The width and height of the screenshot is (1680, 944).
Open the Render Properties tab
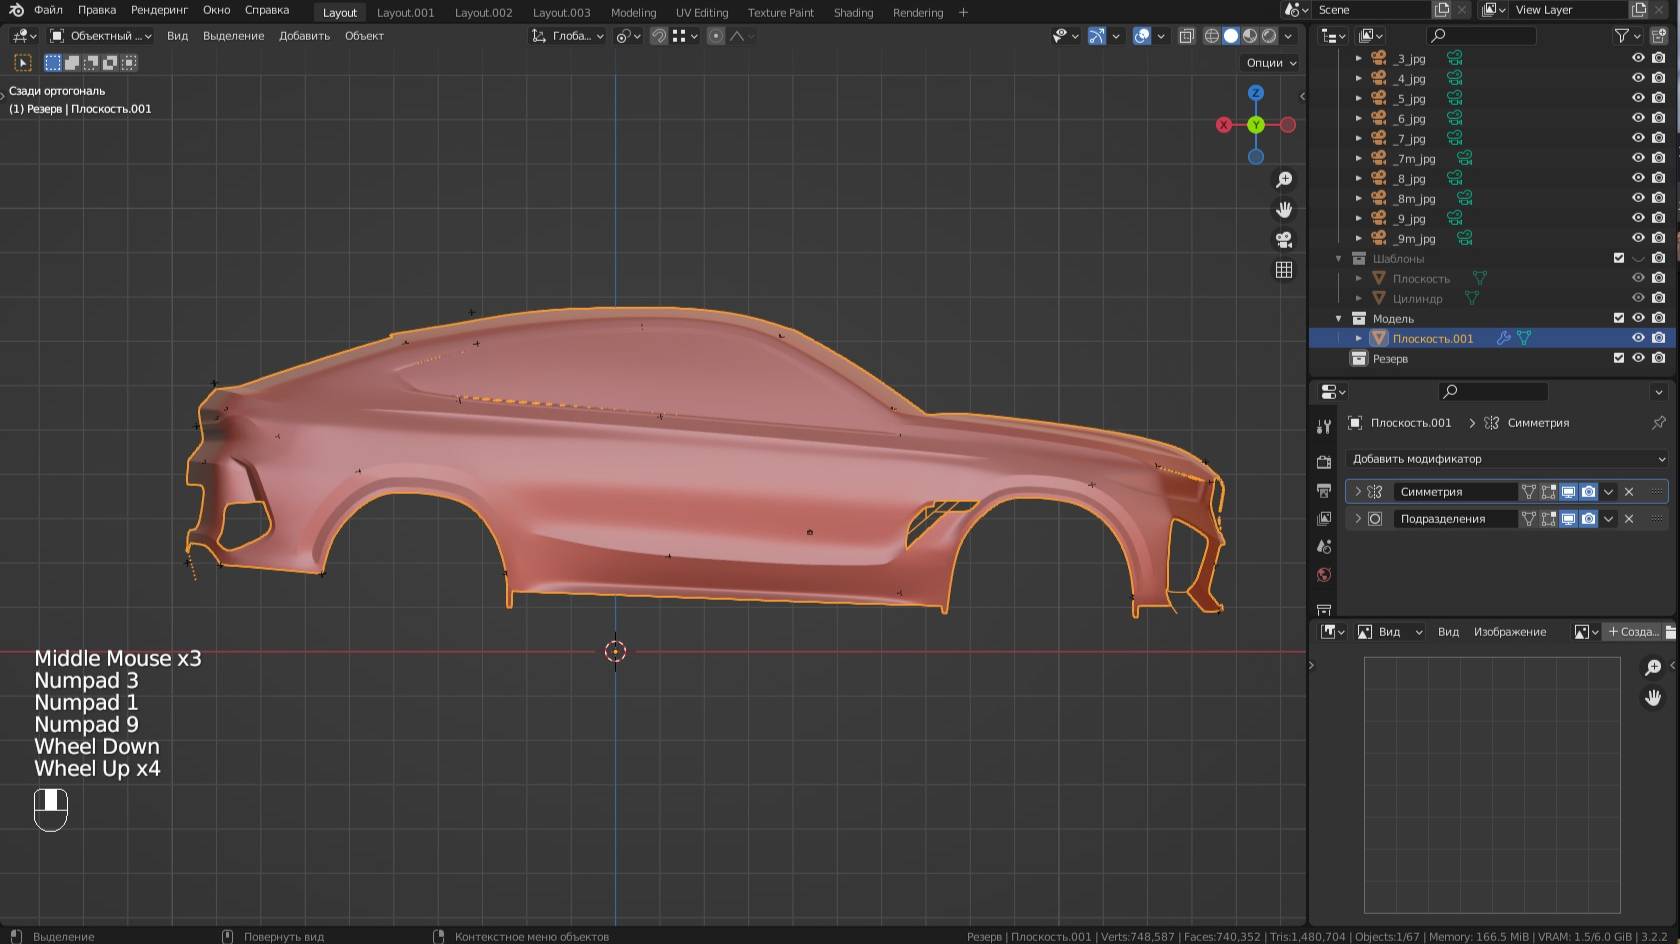pos(1323,461)
